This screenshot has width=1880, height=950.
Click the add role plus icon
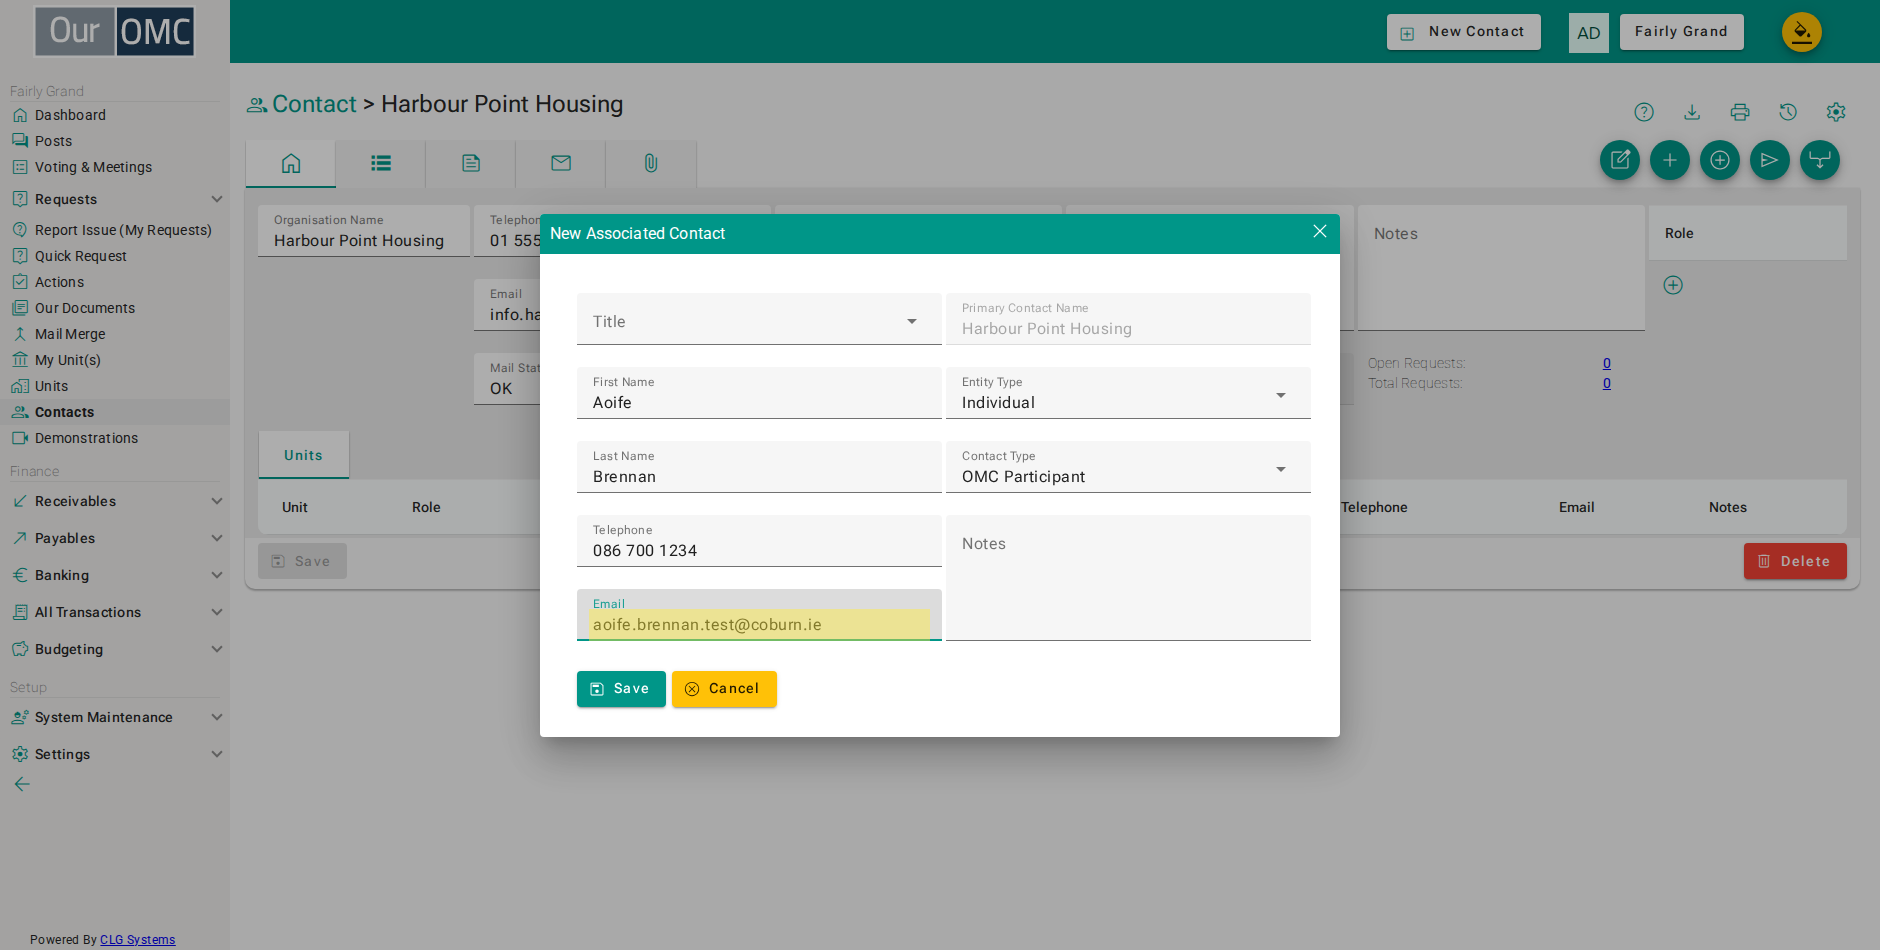[x=1673, y=285]
